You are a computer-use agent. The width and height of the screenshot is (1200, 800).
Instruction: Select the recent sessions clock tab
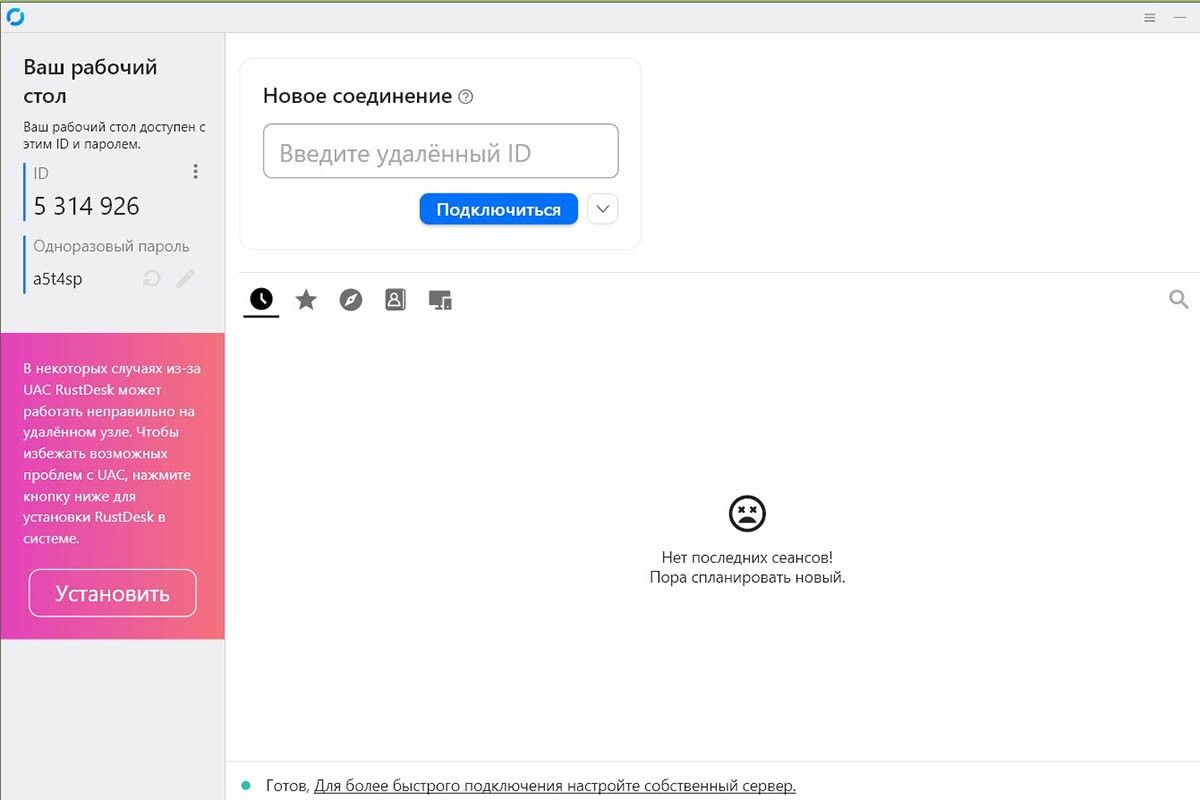point(261,299)
